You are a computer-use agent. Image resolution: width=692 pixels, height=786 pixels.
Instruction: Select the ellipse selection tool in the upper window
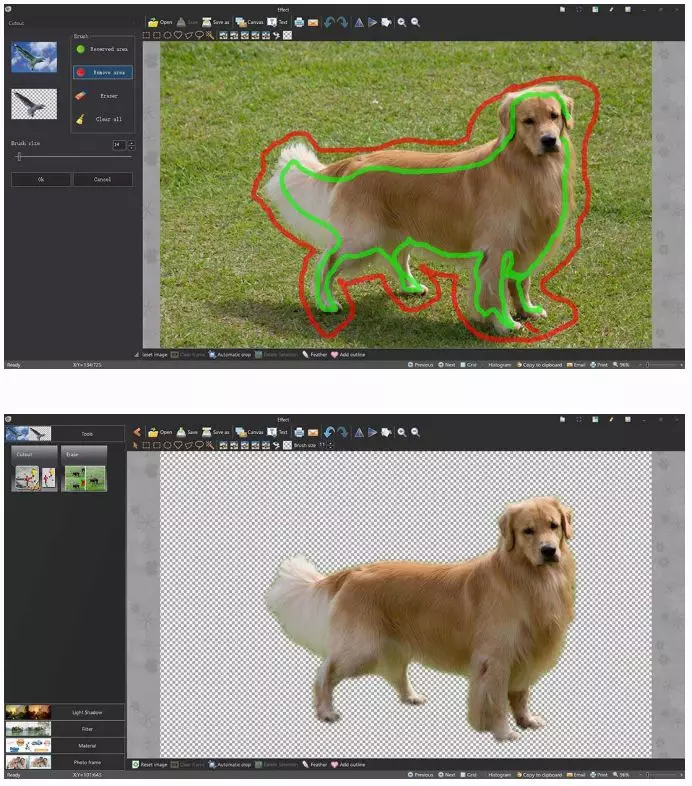coord(167,35)
